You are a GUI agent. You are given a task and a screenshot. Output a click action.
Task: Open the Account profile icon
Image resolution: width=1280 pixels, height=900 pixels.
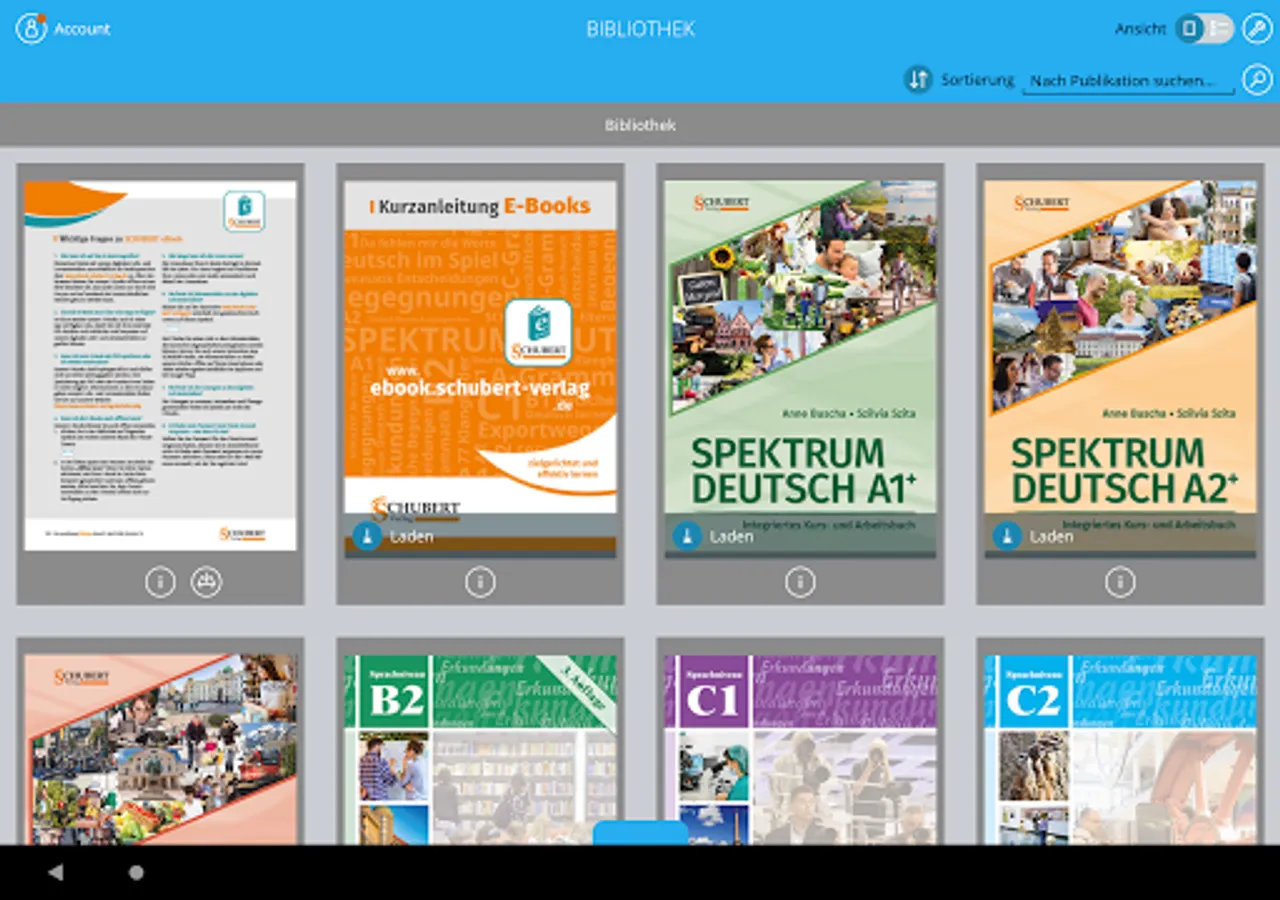[x=31, y=28]
